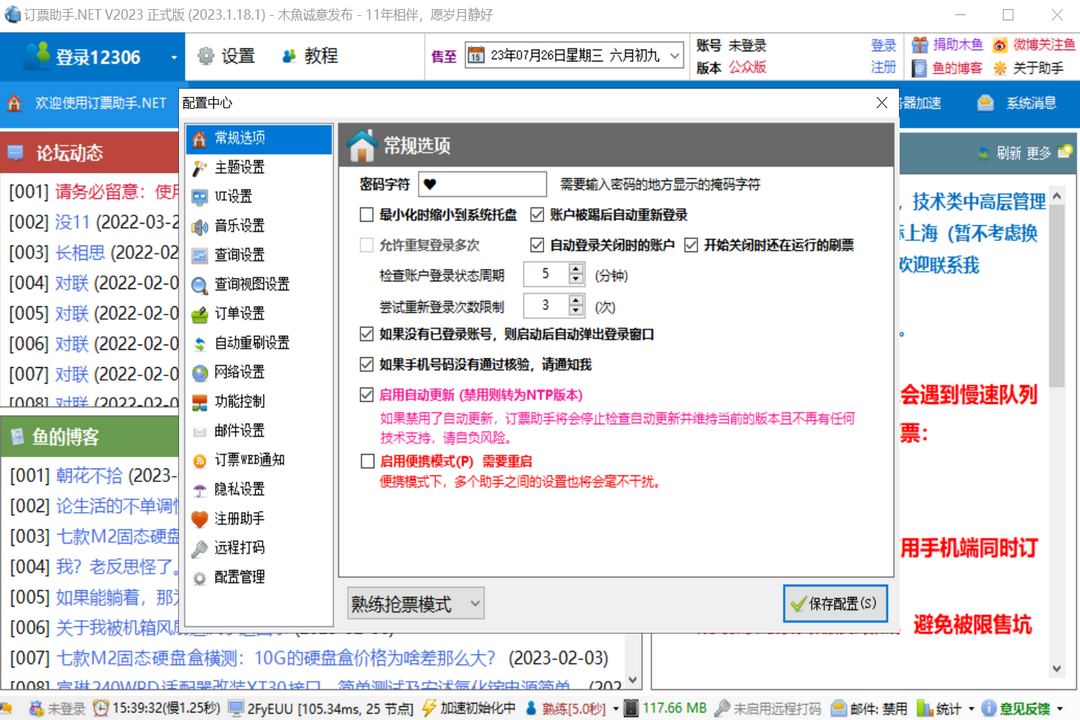Click 捐助木鱼 gift icon link

(948, 45)
